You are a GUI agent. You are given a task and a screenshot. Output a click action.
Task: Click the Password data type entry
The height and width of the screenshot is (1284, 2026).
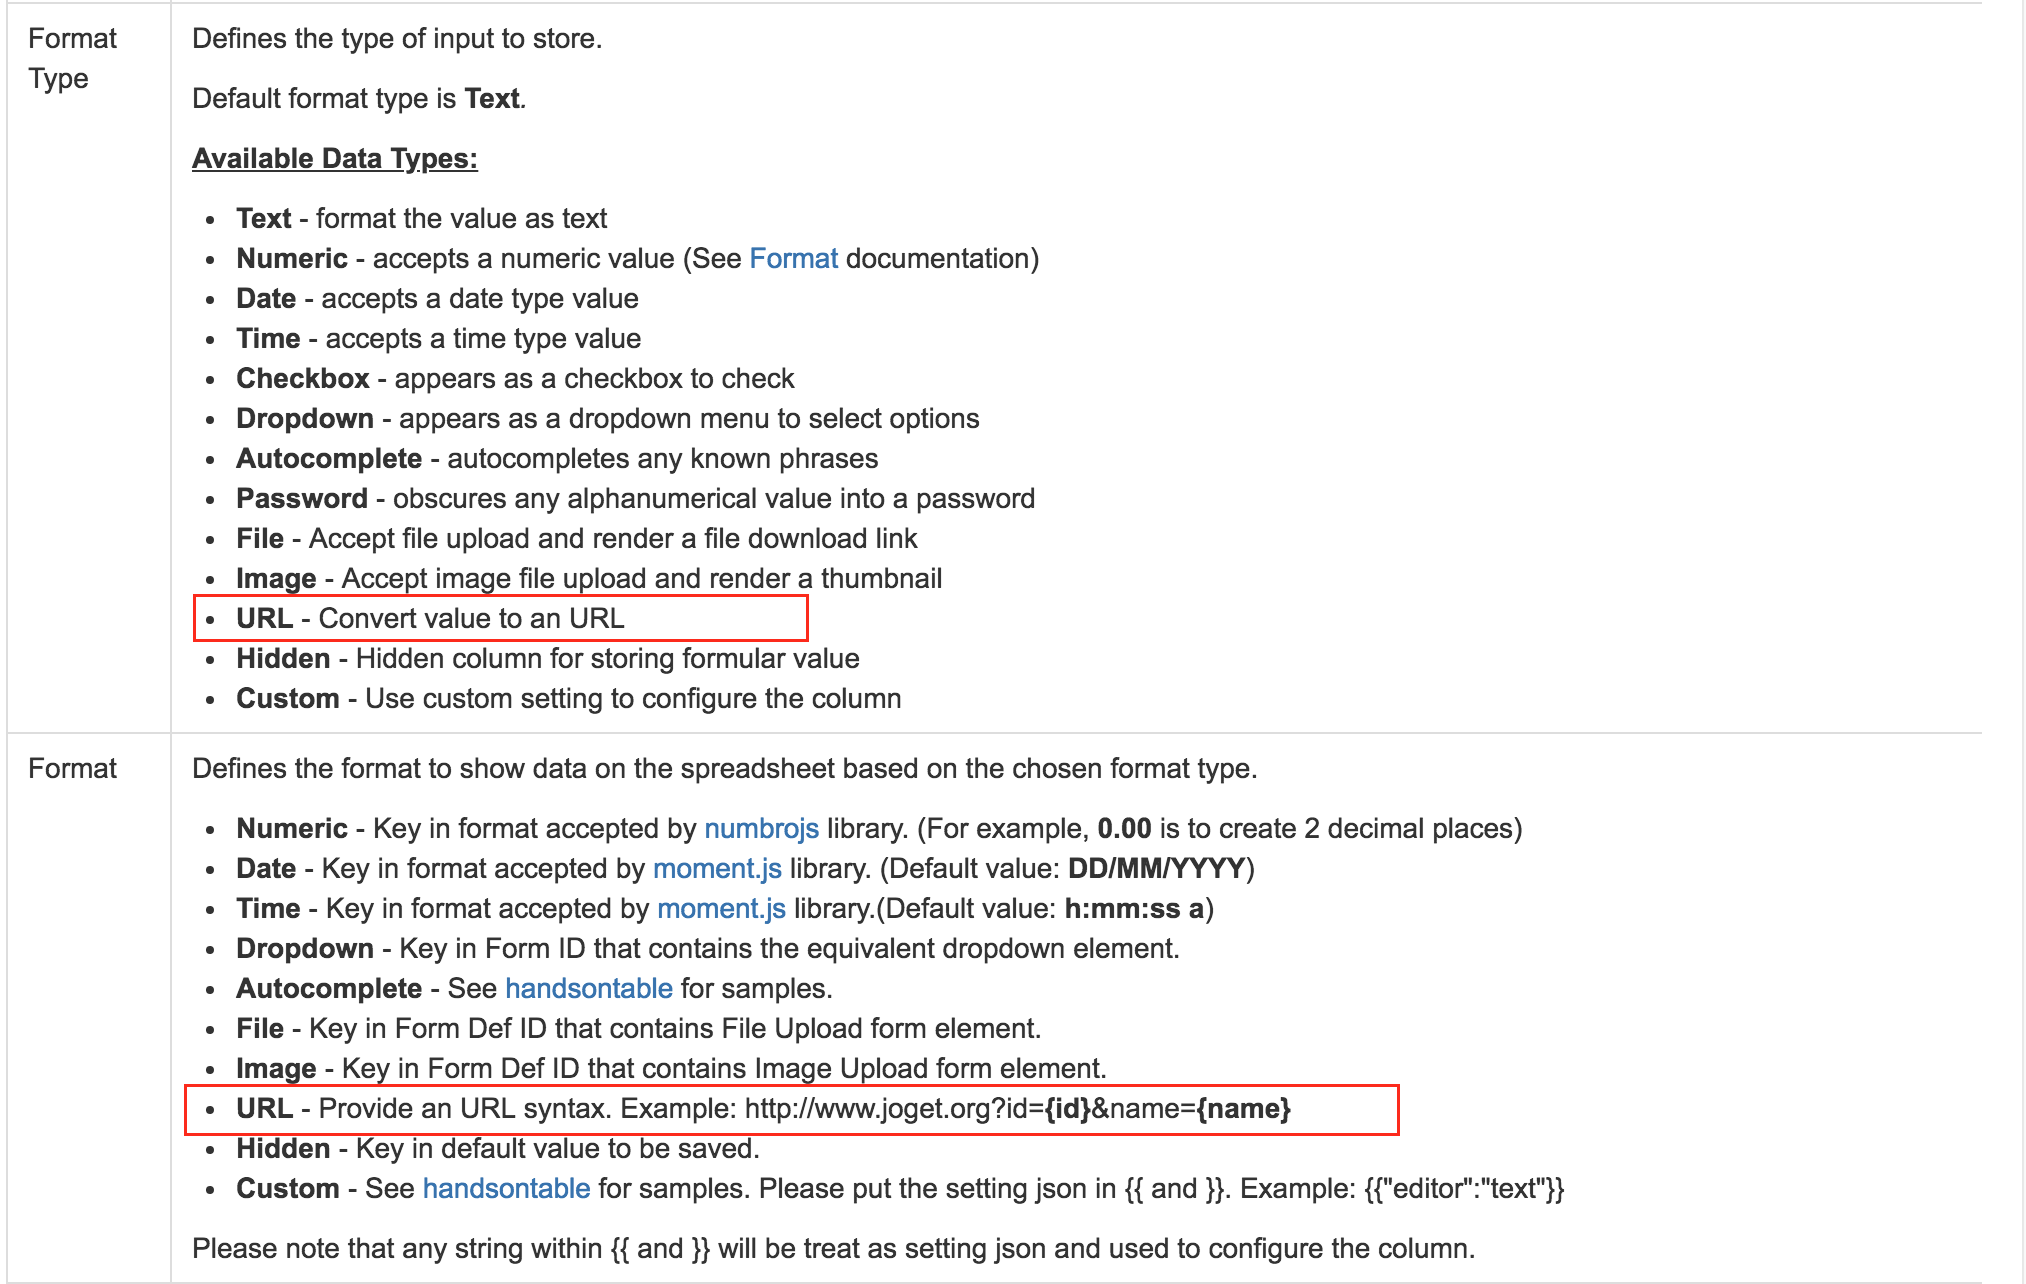(634, 498)
